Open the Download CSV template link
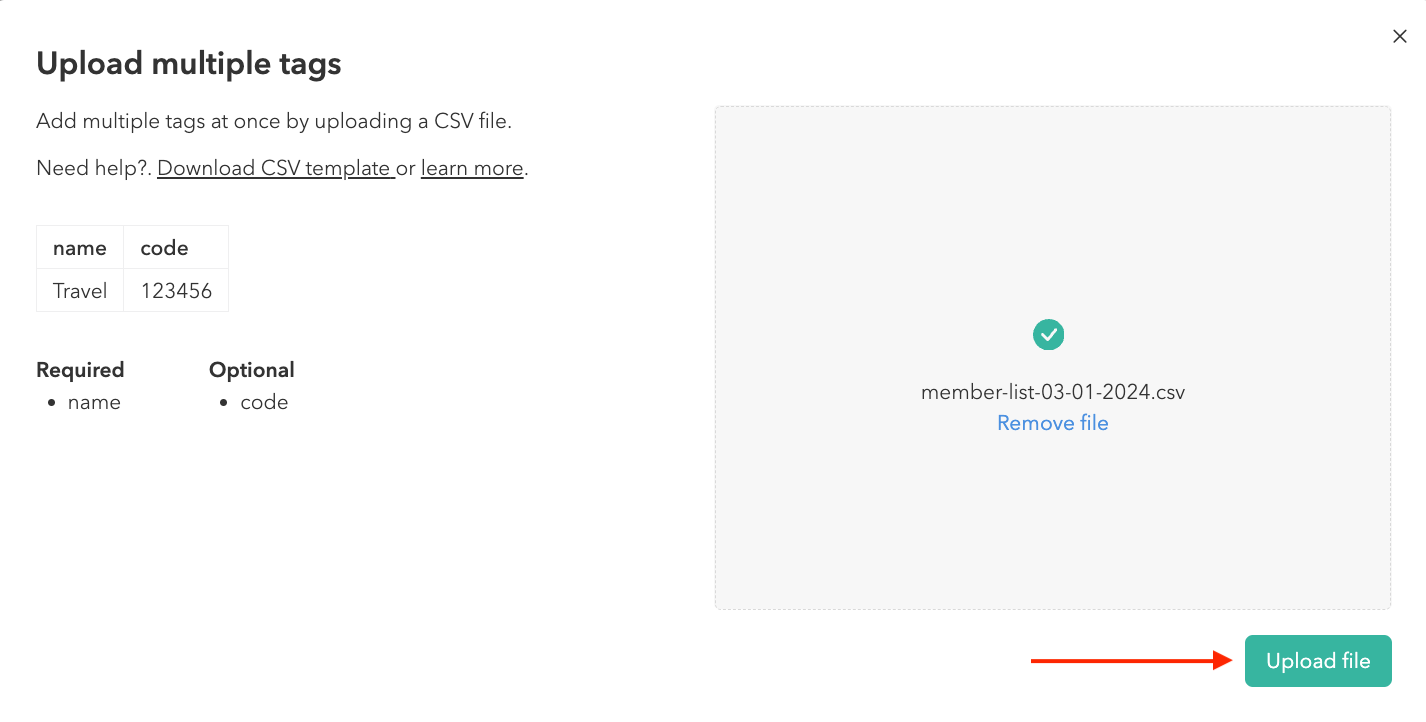1426x722 pixels. click(273, 168)
